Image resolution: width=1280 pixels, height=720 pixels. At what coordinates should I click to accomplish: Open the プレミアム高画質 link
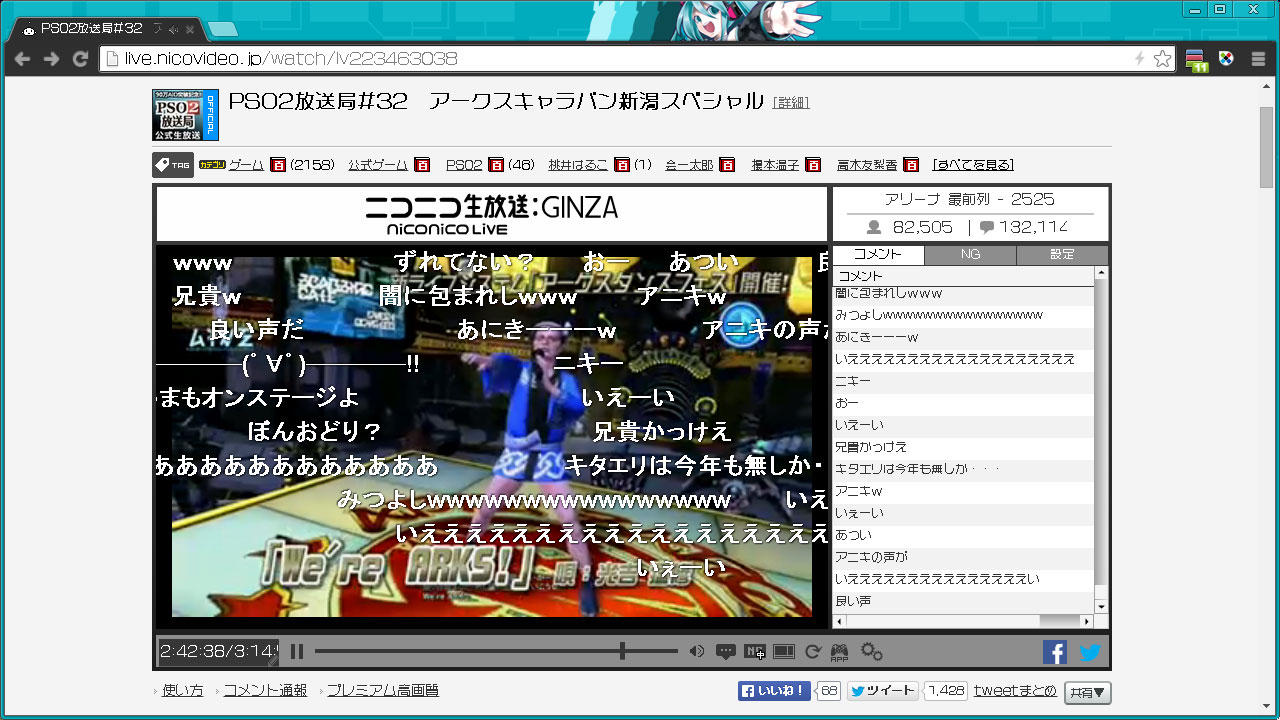coord(383,691)
